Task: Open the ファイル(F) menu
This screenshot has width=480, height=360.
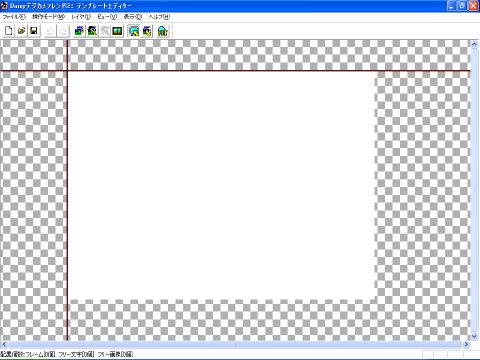Action: click(14, 17)
